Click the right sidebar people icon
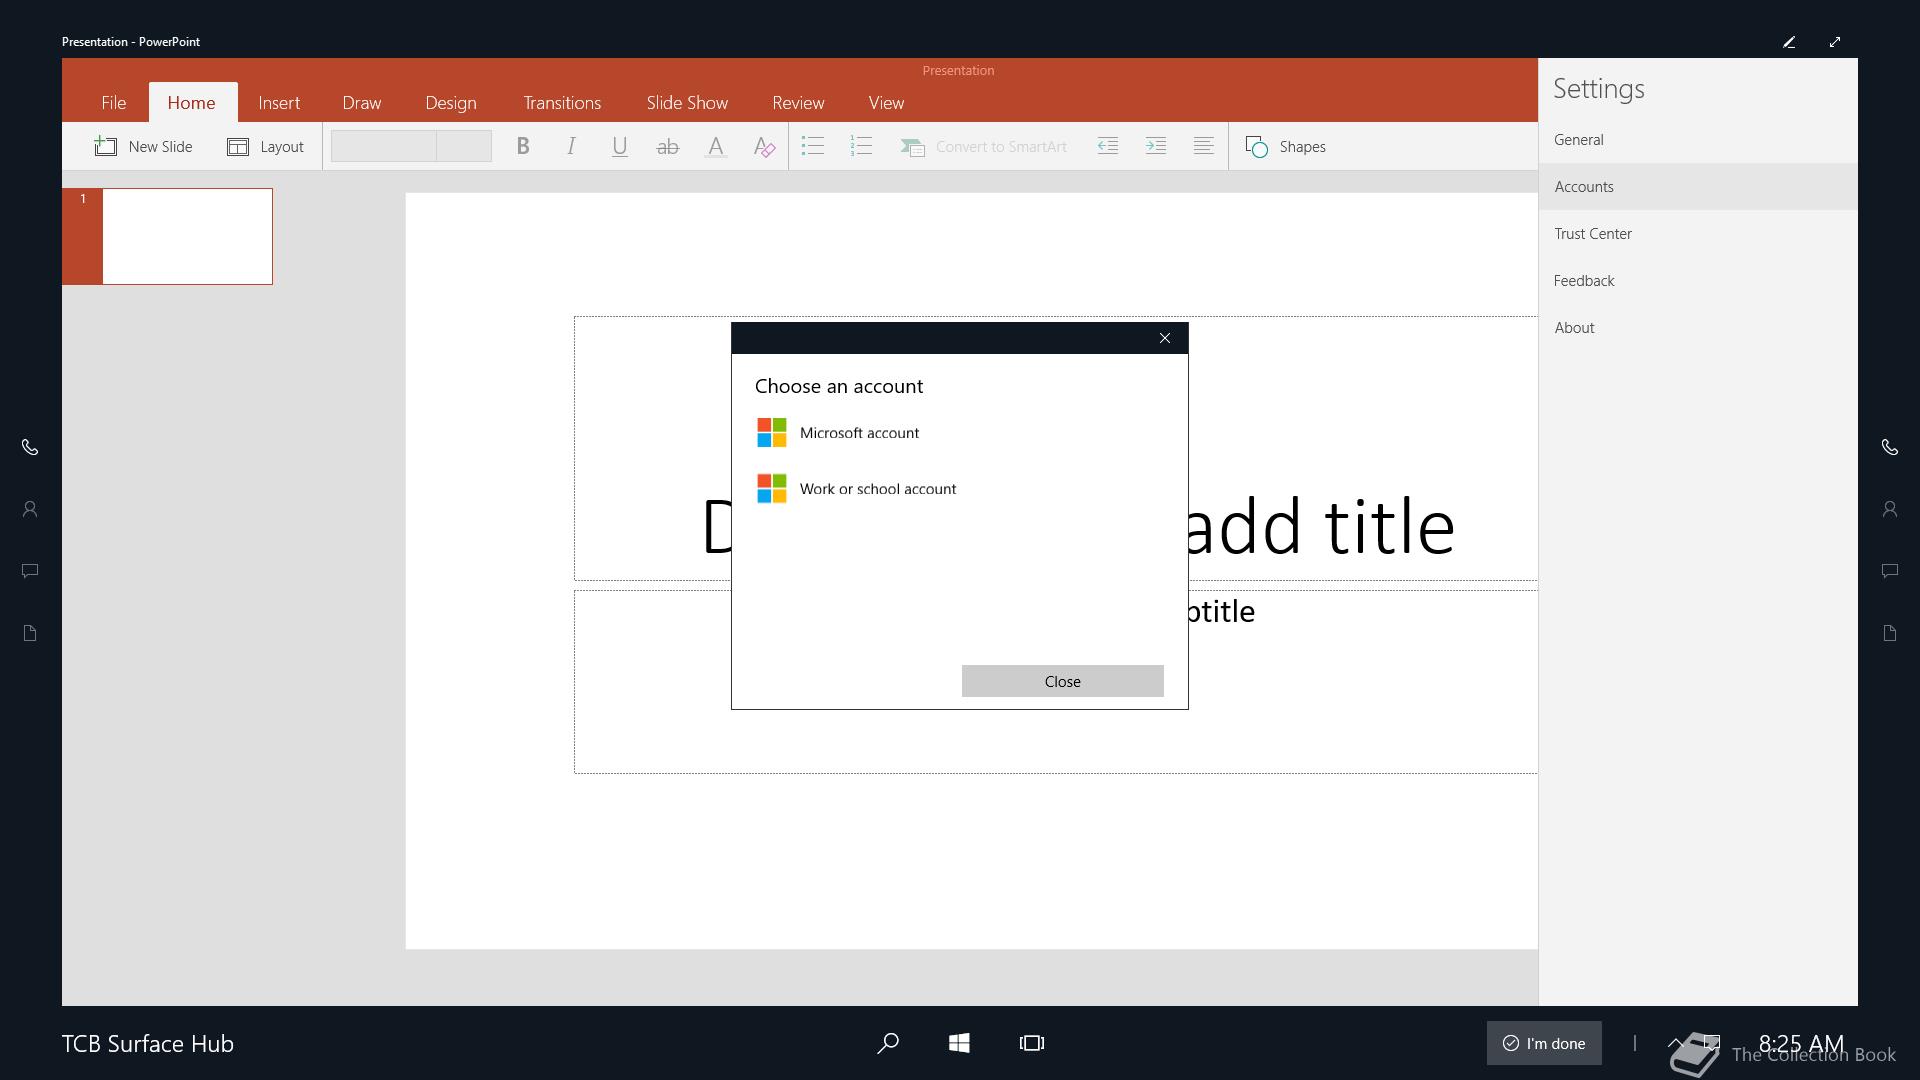Image resolution: width=1920 pixels, height=1080 pixels. point(1890,509)
